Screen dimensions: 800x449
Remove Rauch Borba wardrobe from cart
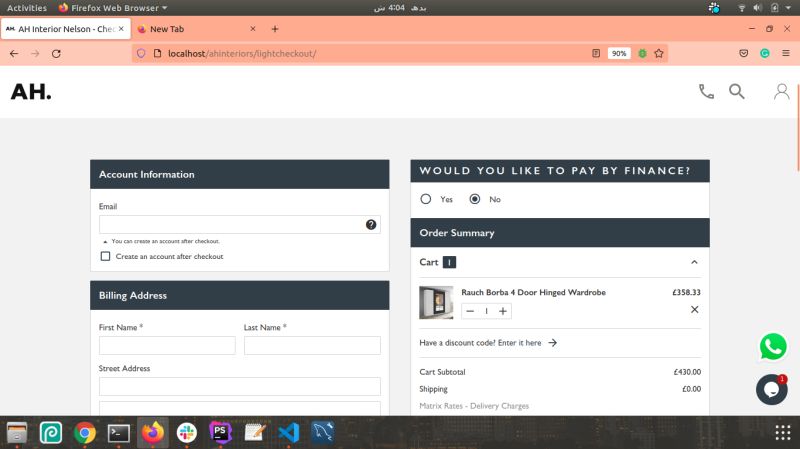click(694, 310)
